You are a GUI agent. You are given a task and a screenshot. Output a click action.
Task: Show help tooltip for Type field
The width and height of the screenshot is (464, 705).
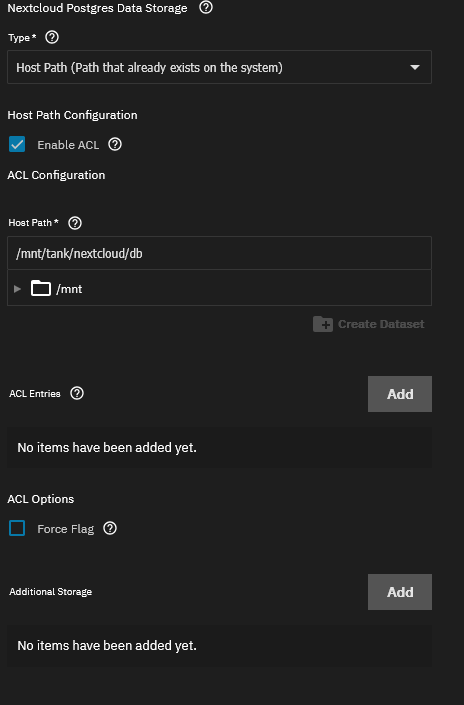52,37
